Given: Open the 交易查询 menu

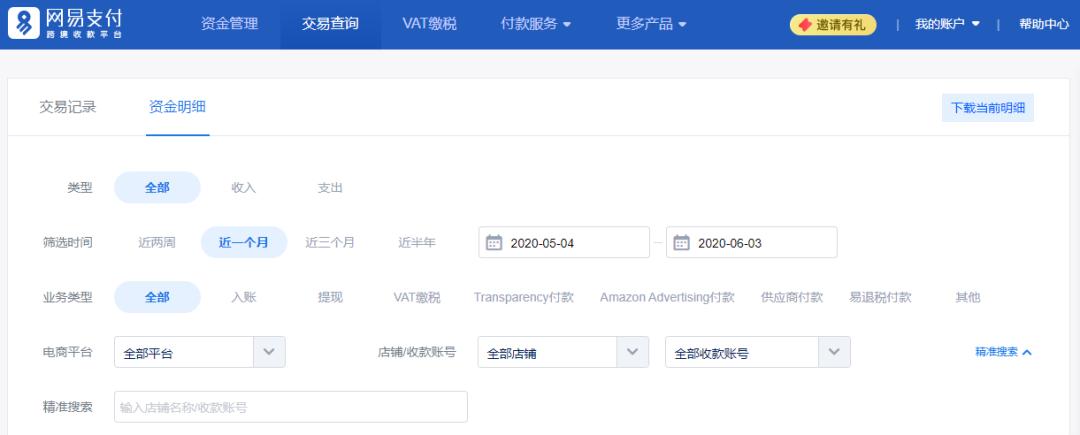Looking at the screenshot, I should [330, 24].
